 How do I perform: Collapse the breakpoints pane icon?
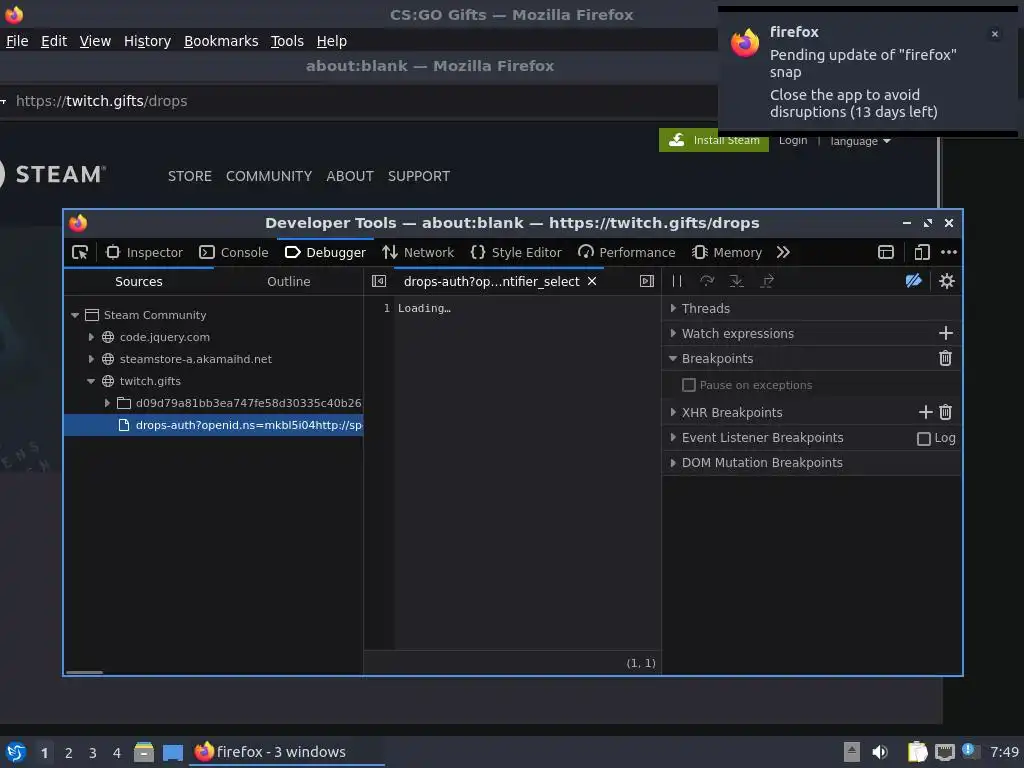pos(647,281)
